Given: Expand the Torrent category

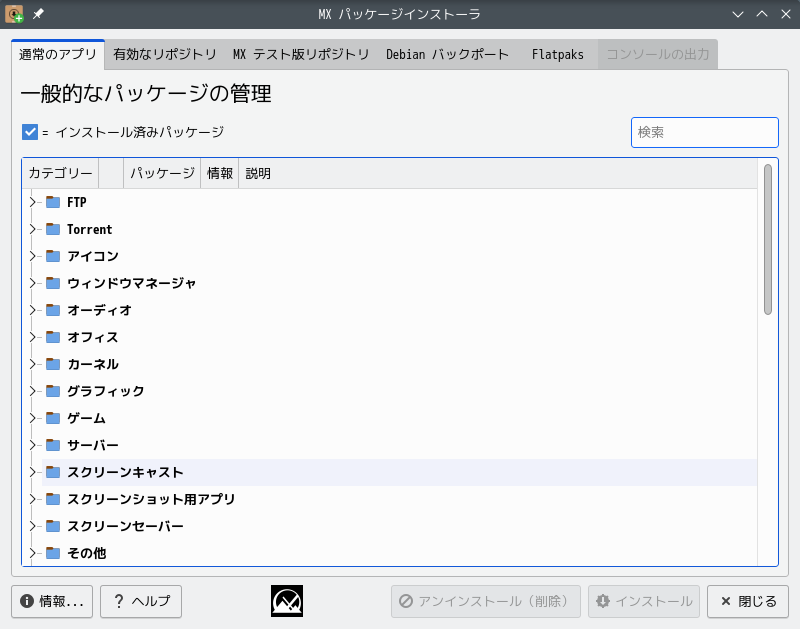Looking at the screenshot, I should [x=33, y=229].
